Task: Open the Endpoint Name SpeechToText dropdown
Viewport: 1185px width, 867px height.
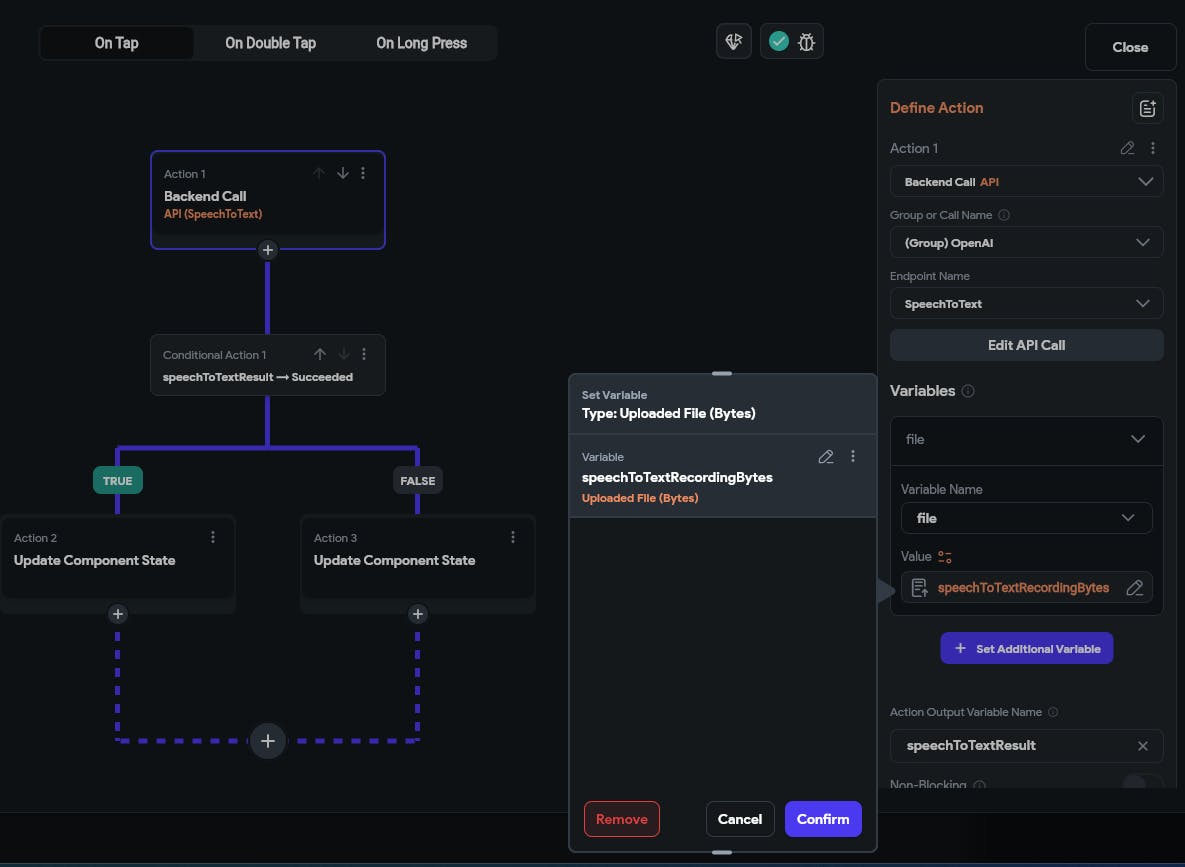Action: click(x=1026, y=304)
